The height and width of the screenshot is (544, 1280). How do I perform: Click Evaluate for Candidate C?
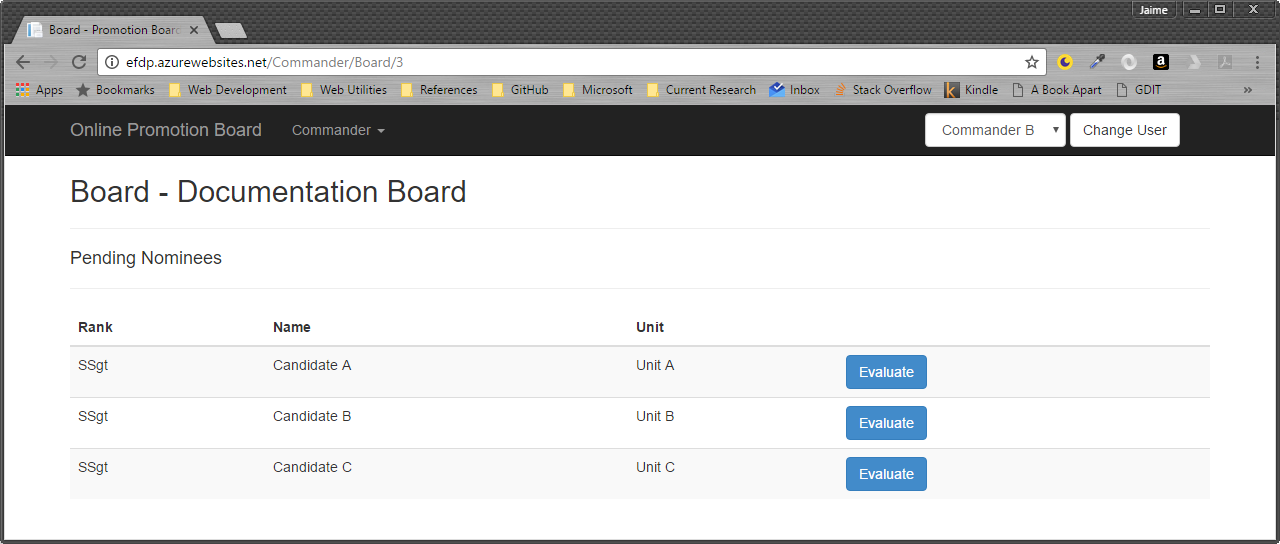(x=886, y=474)
